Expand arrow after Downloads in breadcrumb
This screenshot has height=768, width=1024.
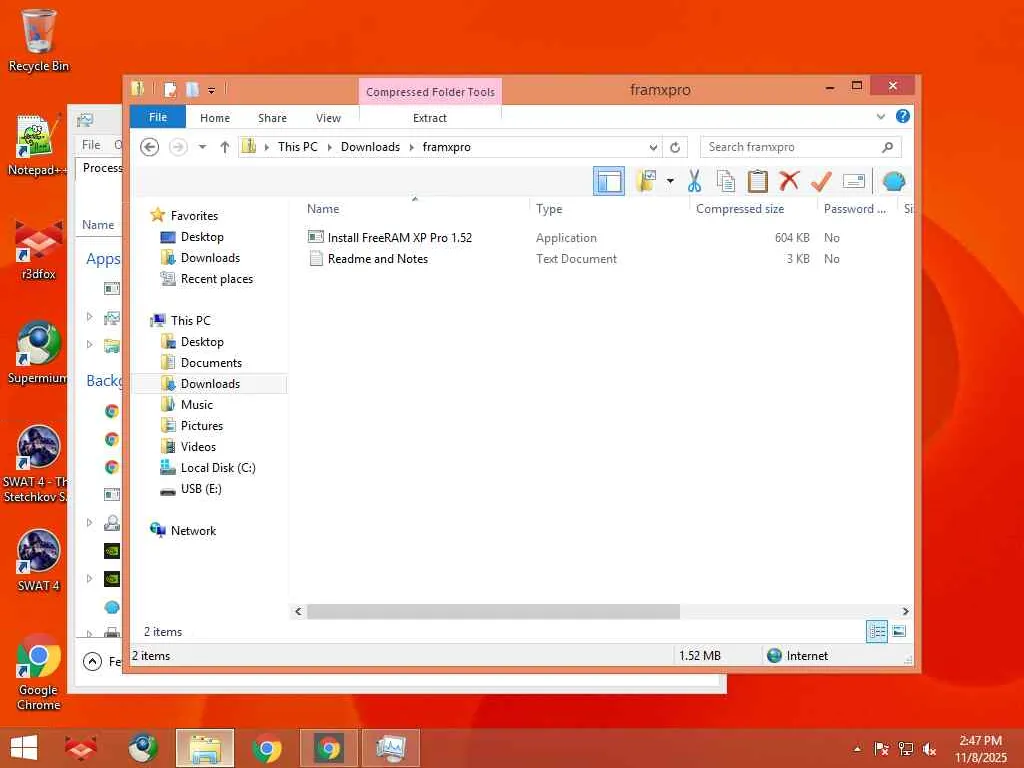coord(411,147)
